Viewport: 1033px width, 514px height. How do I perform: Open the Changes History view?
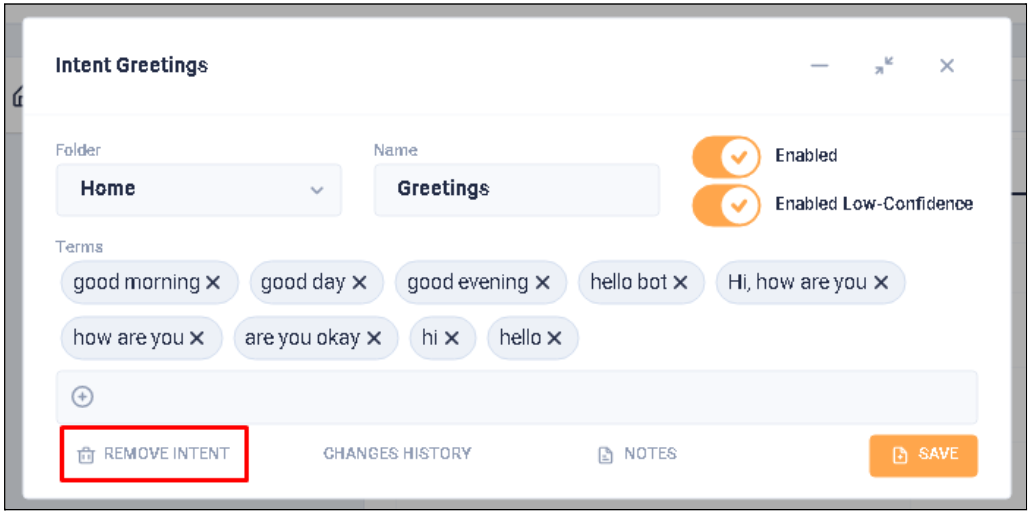pyautogui.click(x=397, y=454)
